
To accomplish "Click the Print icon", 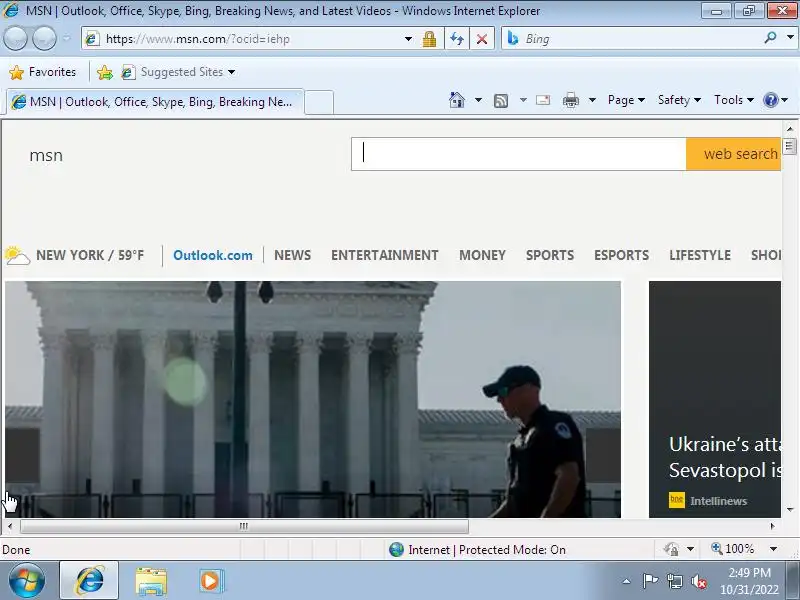I will tap(571, 100).
